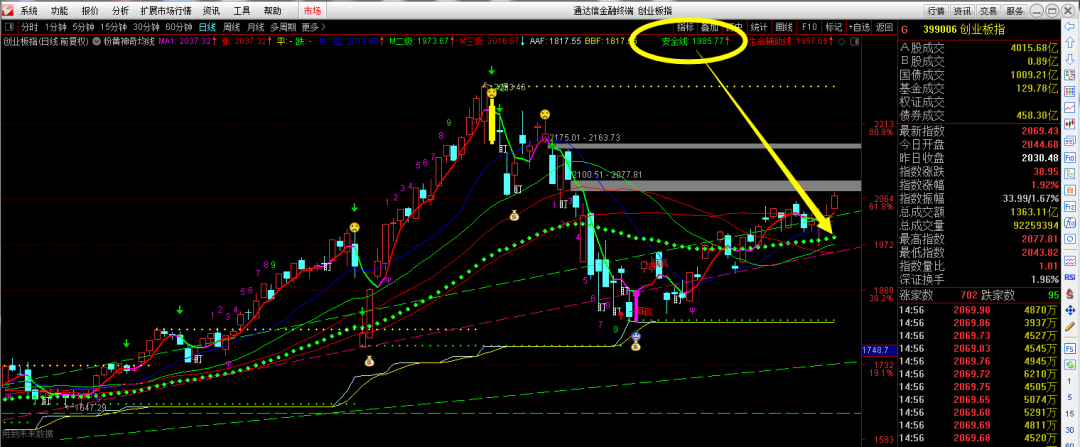Viewport: 1080px width, 447px height.
Task: Click the 统计 toolbar button
Action: click(759, 27)
